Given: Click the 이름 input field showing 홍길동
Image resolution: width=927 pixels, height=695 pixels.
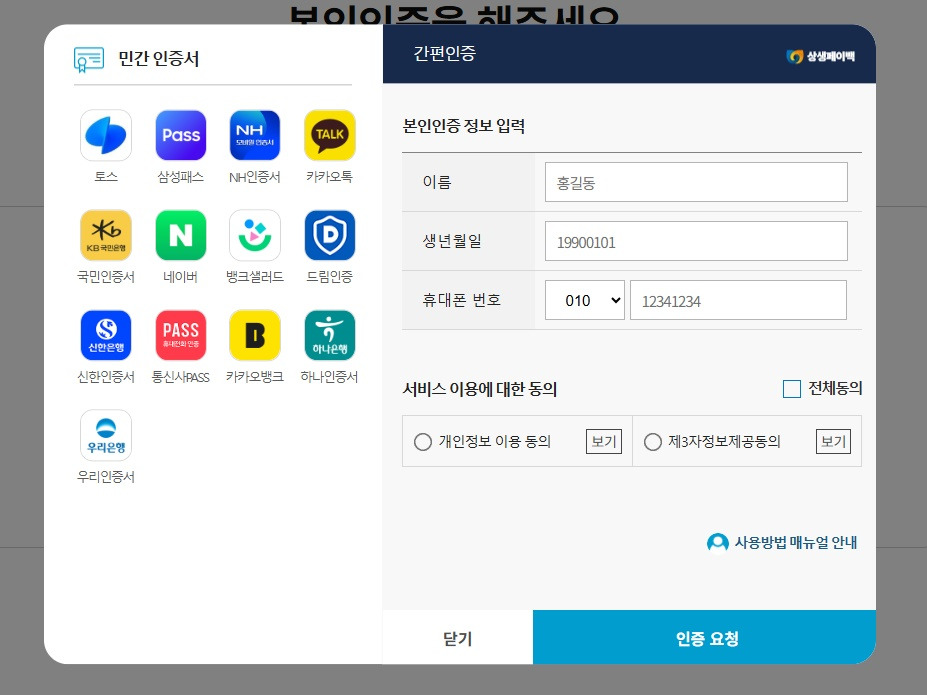Looking at the screenshot, I should [x=696, y=181].
